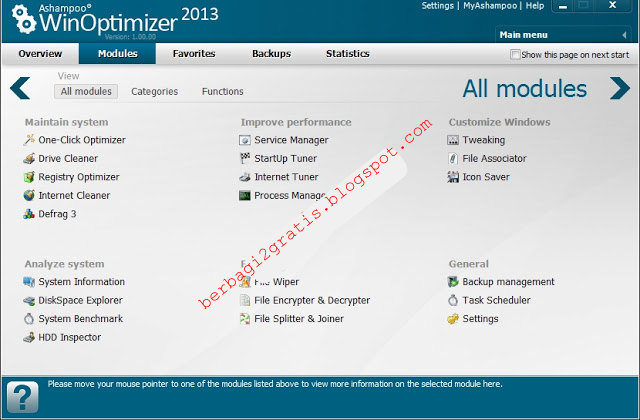Click the Tweaking icon
The width and height of the screenshot is (640, 420).
click(453, 140)
